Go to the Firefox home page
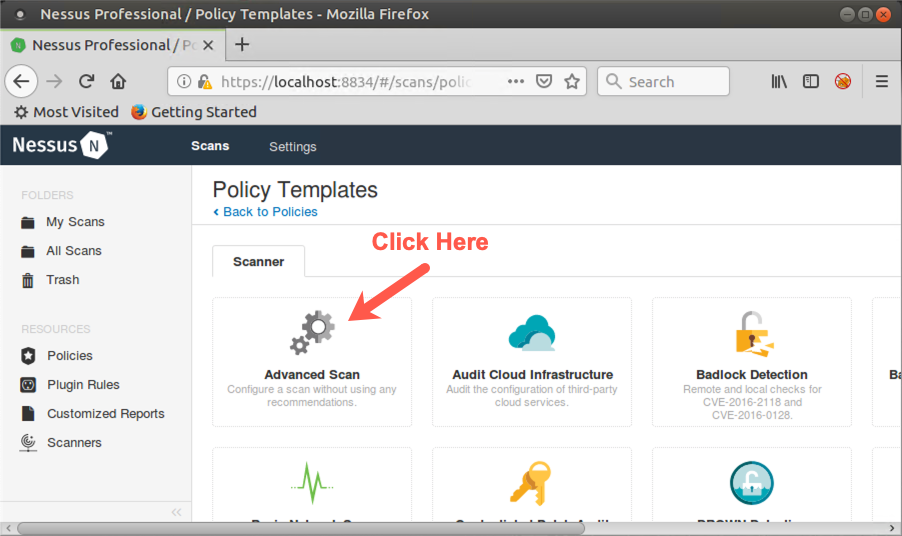 click(x=118, y=82)
